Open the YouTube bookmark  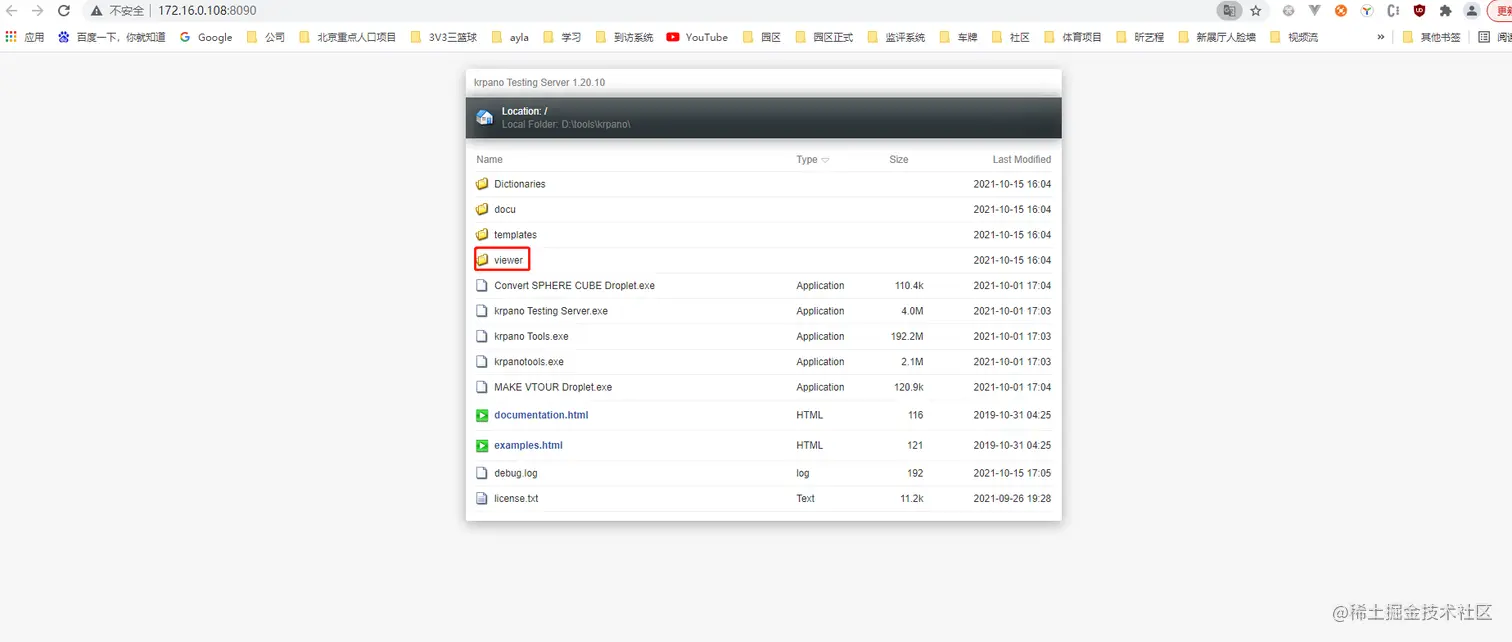(697, 37)
